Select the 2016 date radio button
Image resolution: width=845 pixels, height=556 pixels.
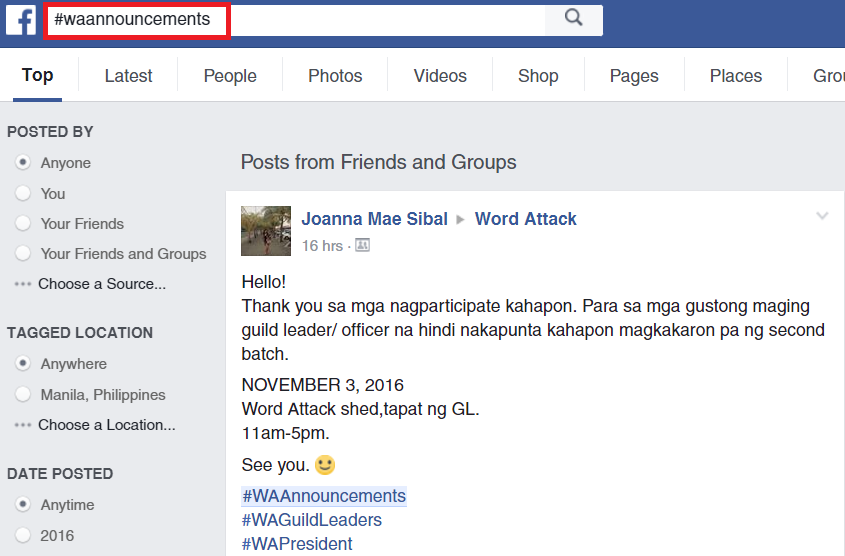[x=23, y=535]
